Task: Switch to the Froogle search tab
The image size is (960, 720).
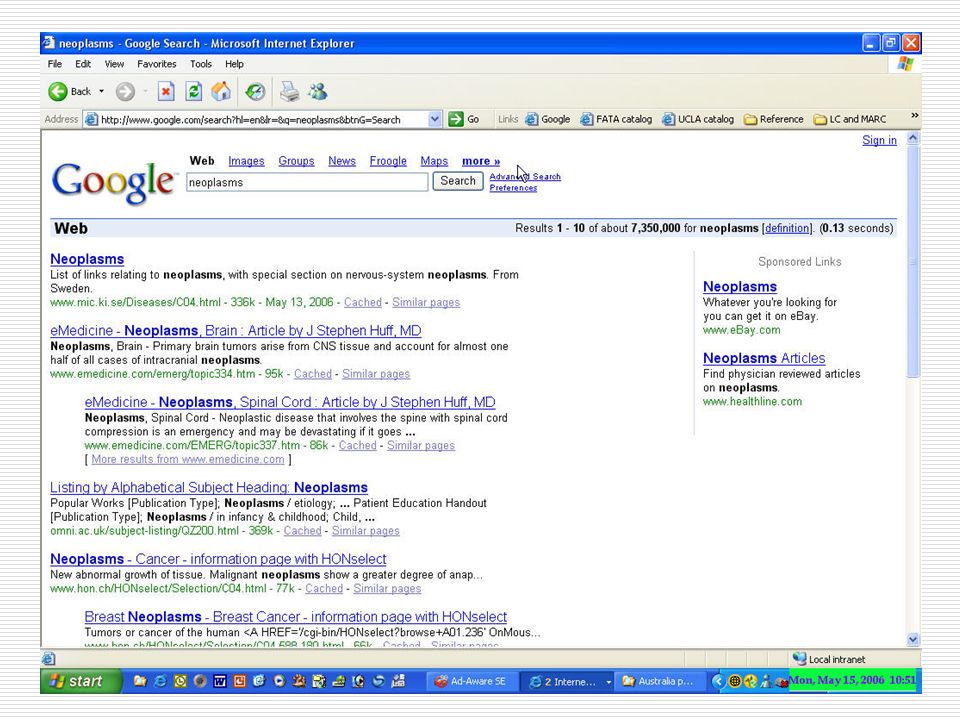Action: click(388, 161)
